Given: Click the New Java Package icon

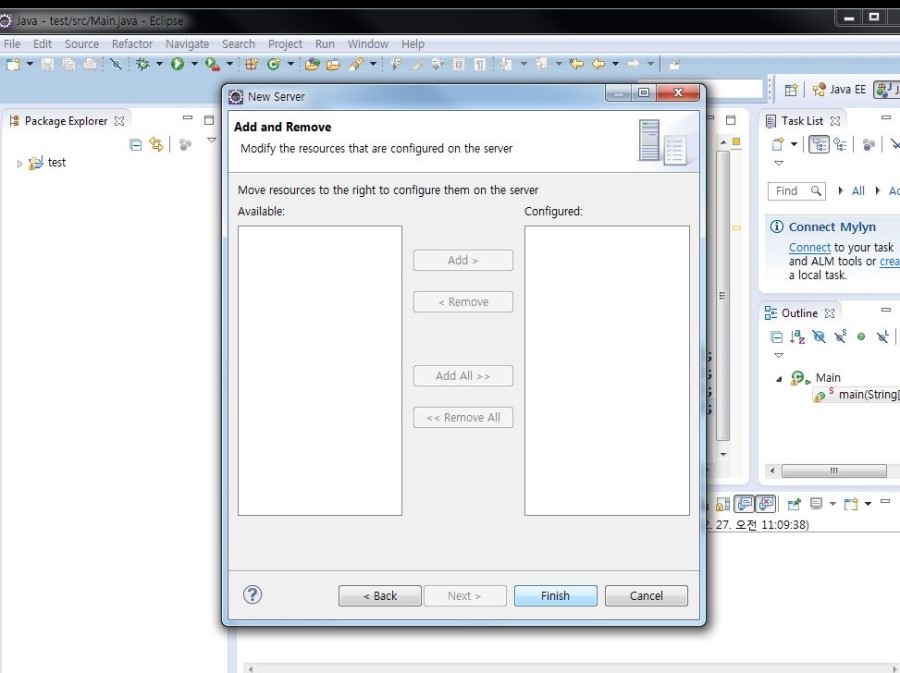Looking at the screenshot, I should pos(251,64).
